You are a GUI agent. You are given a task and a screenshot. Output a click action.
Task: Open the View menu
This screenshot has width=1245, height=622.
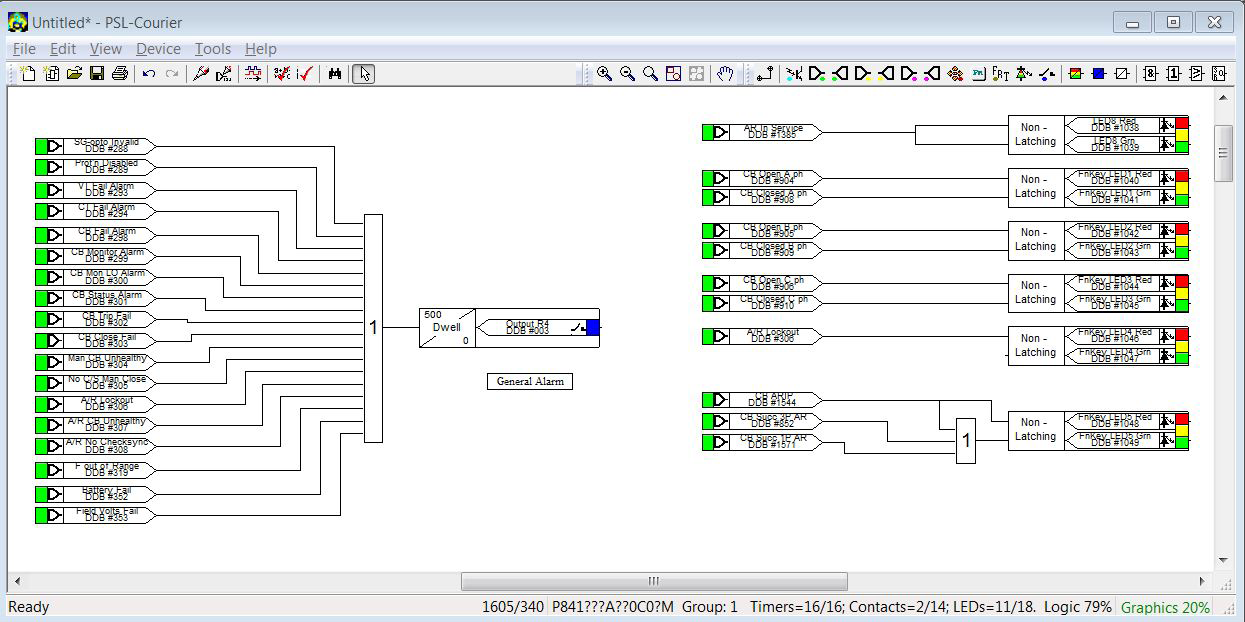click(105, 48)
